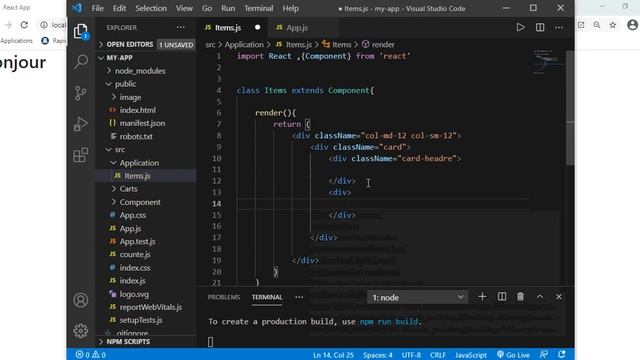Open the Search view in activity bar

81,62
